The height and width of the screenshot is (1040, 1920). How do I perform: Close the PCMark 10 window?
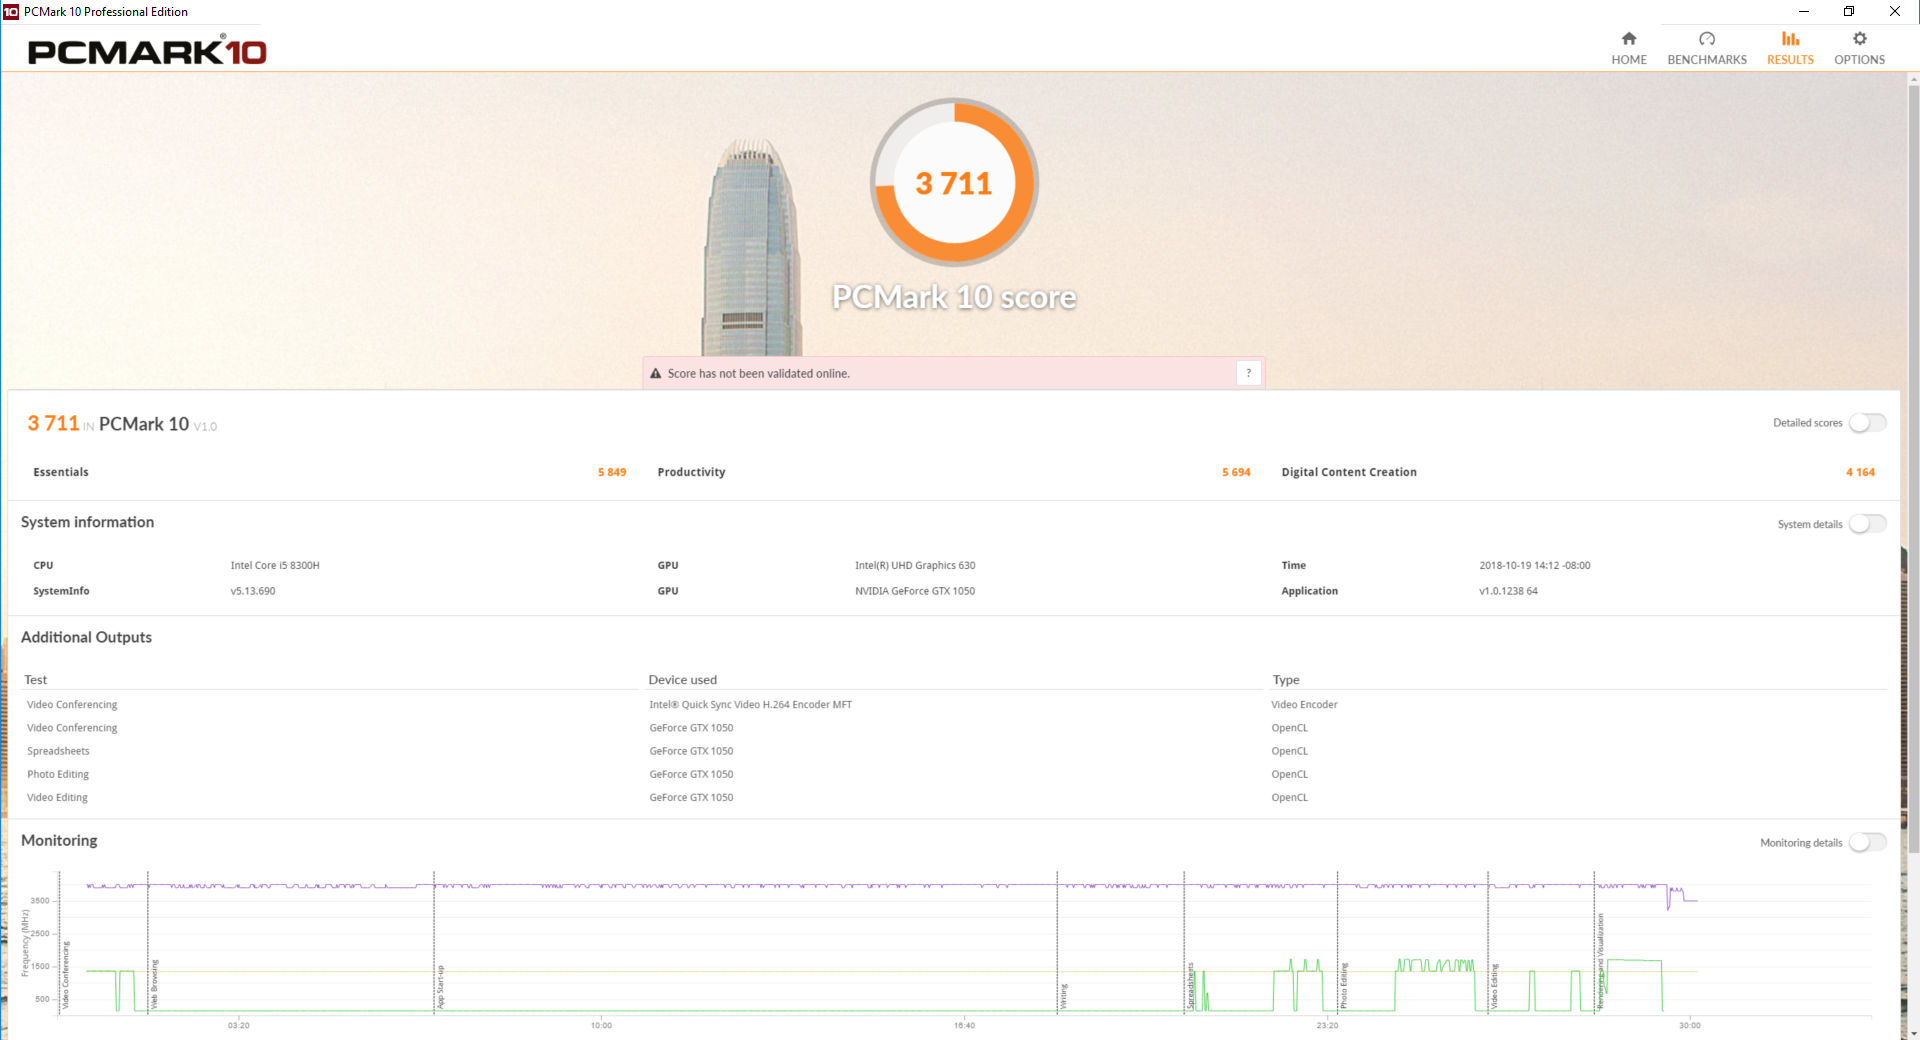tap(1895, 12)
